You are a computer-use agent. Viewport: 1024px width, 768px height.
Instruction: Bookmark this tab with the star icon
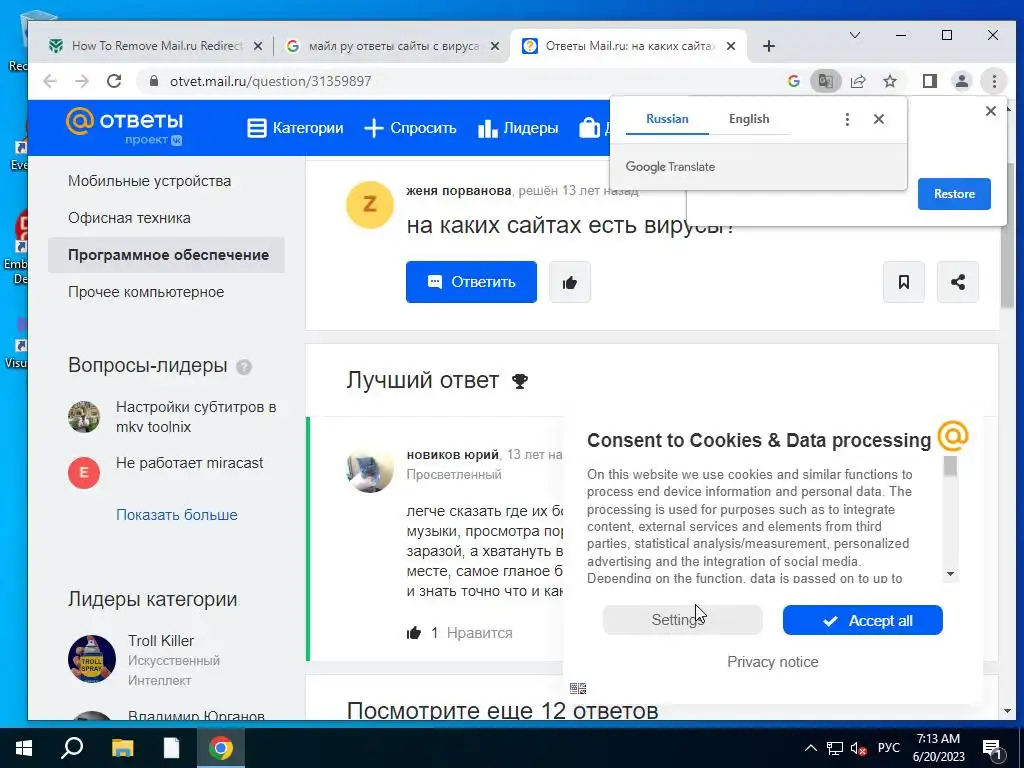point(889,81)
